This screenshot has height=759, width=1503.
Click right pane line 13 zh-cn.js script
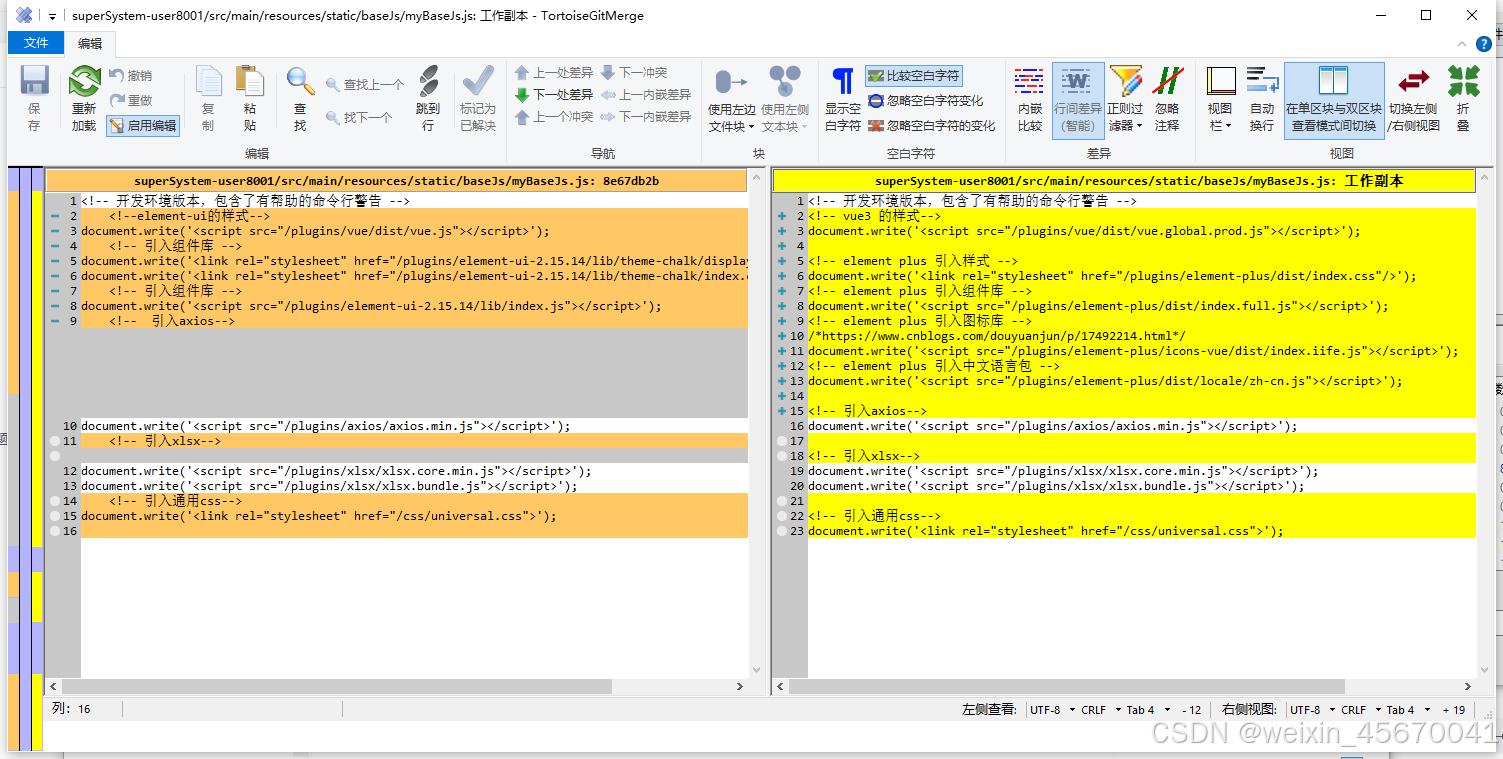(x=1105, y=381)
